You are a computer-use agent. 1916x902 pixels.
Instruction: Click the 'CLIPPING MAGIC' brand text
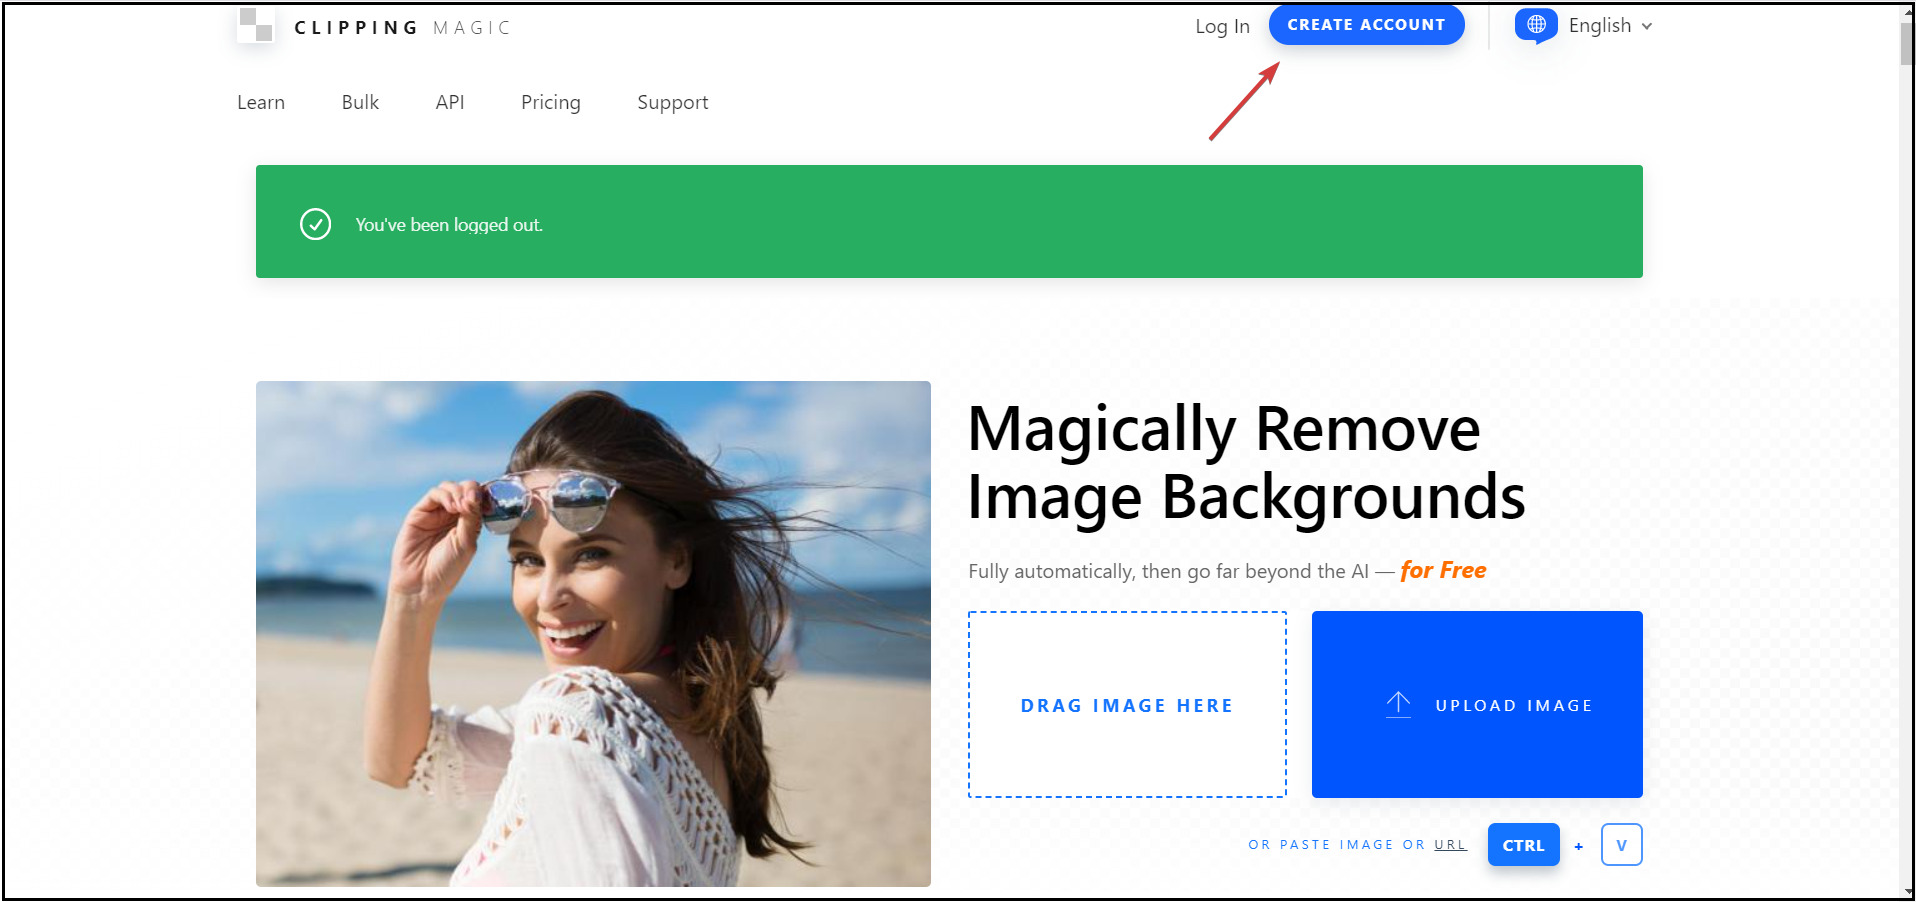(x=402, y=27)
